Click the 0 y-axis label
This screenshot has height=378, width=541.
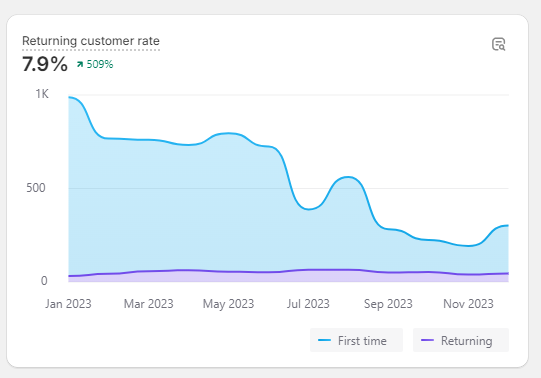click(x=44, y=281)
